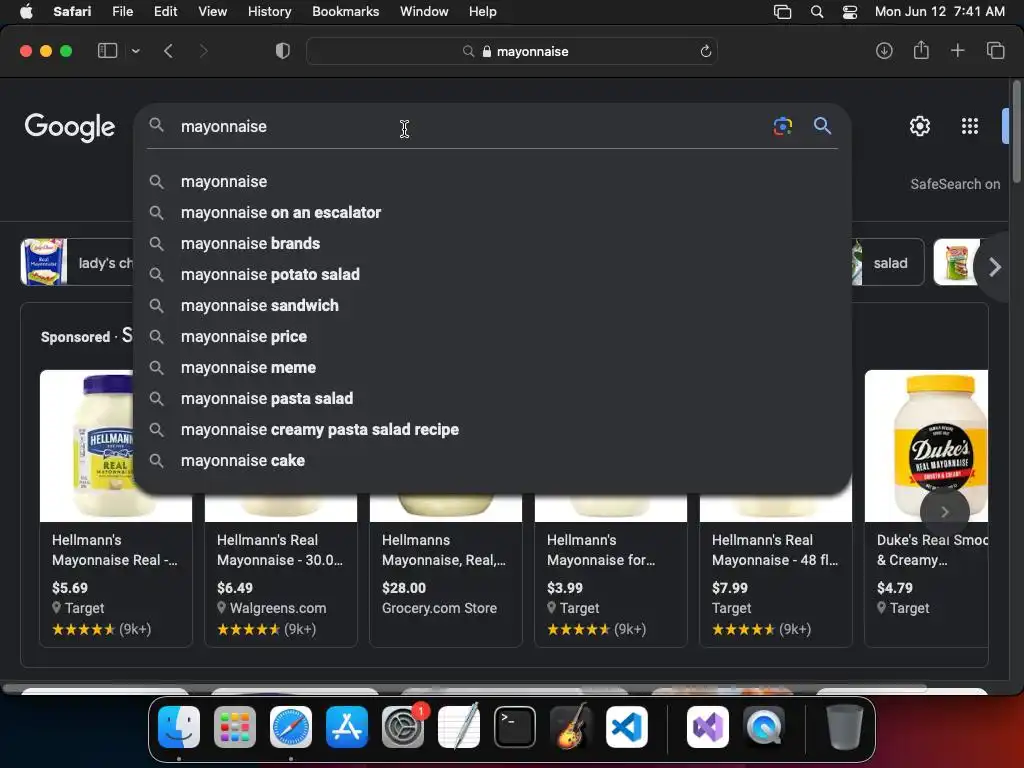Open Spotlight search in menu bar
Screen dimensions: 1024x768
pos(816,12)
